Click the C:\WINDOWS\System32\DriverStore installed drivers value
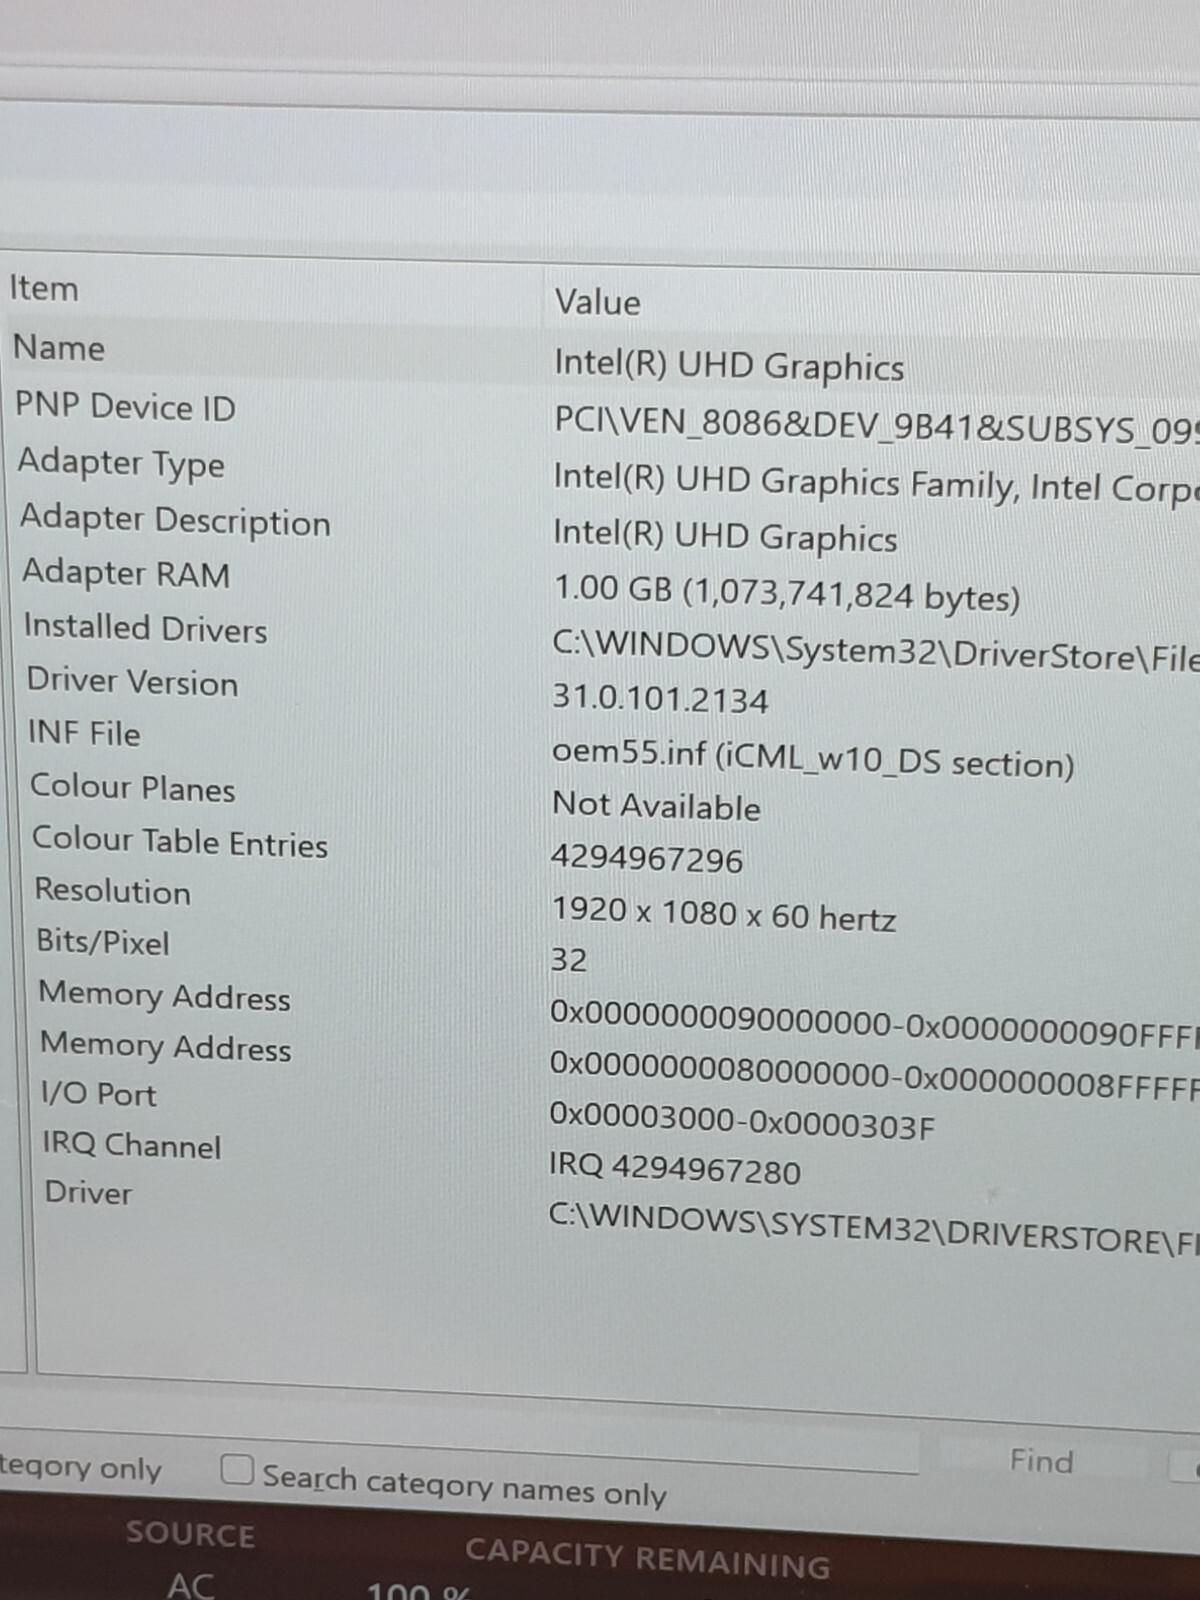Image resolution: width=1200 pixels, height=1600 pixels. tap(875, 652)
